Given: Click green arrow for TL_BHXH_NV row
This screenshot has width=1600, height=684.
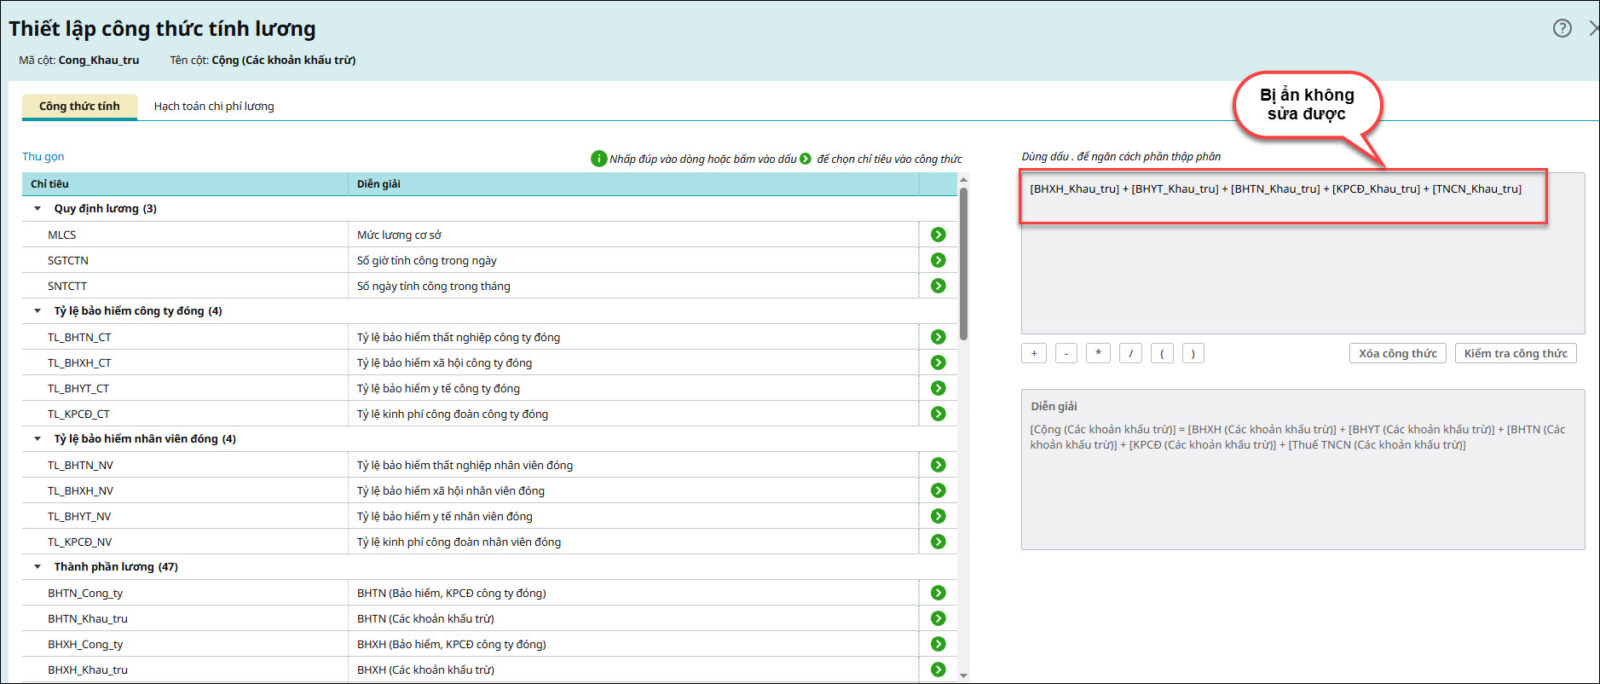Looking at the screenshot, I should pyautogui.click(x=938, y=491).
